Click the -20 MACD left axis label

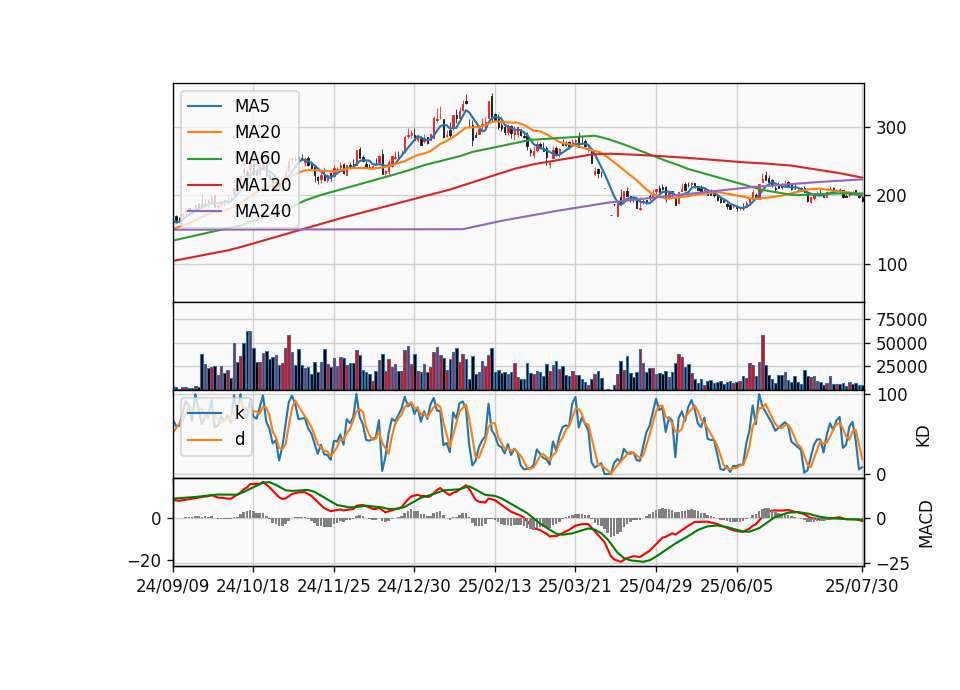point(144,560)
